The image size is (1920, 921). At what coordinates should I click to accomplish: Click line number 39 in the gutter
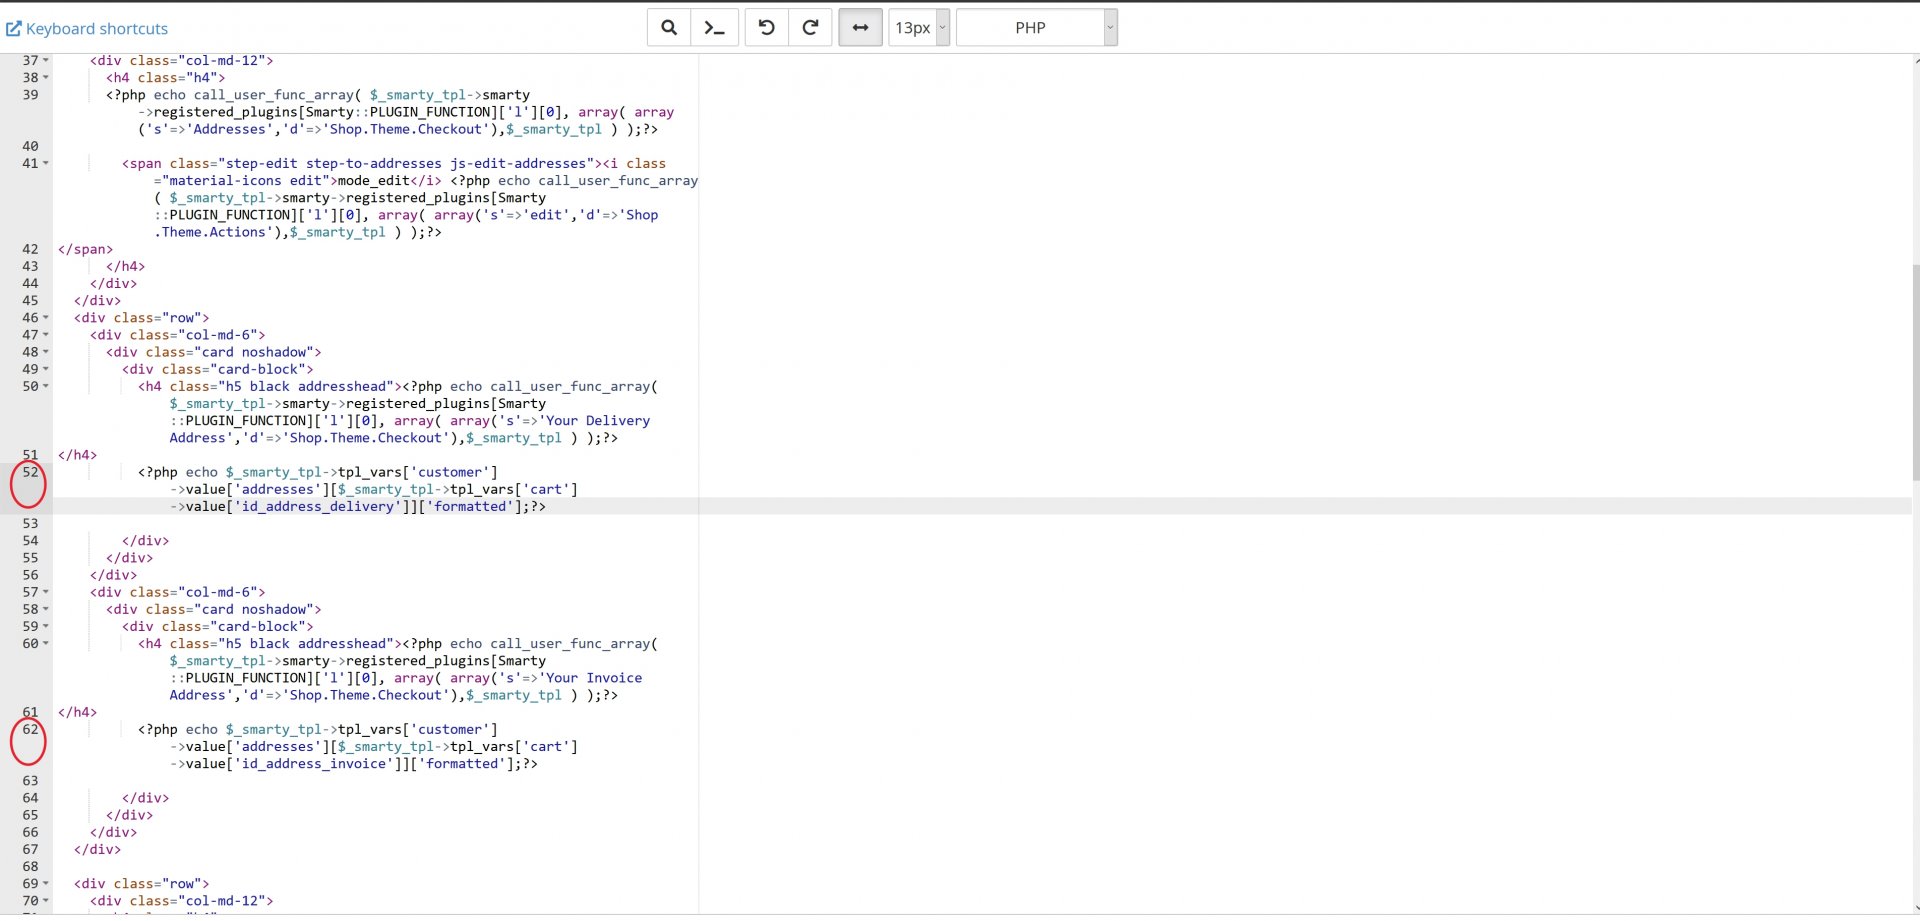(x=30, y=95)
